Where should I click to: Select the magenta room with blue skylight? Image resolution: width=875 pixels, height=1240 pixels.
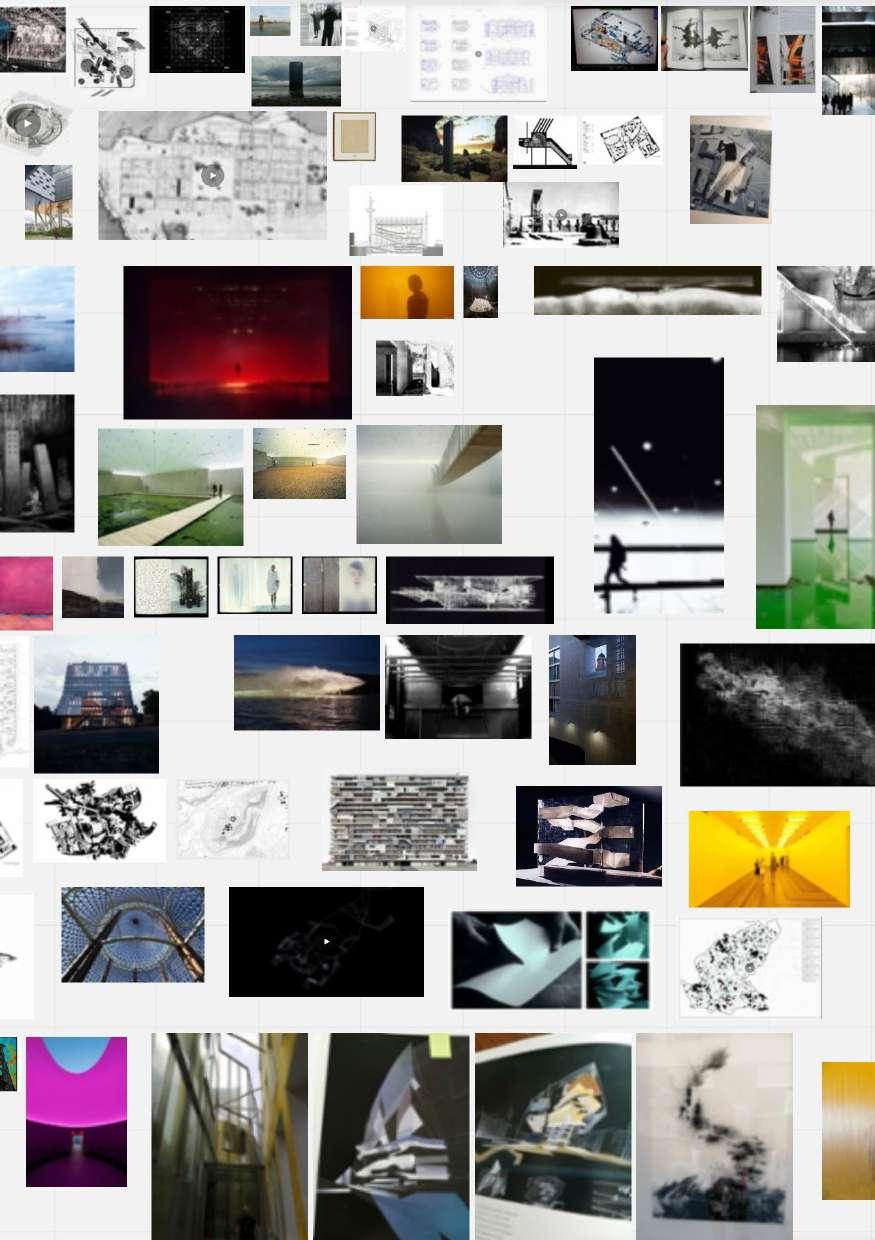(76, 1112)
